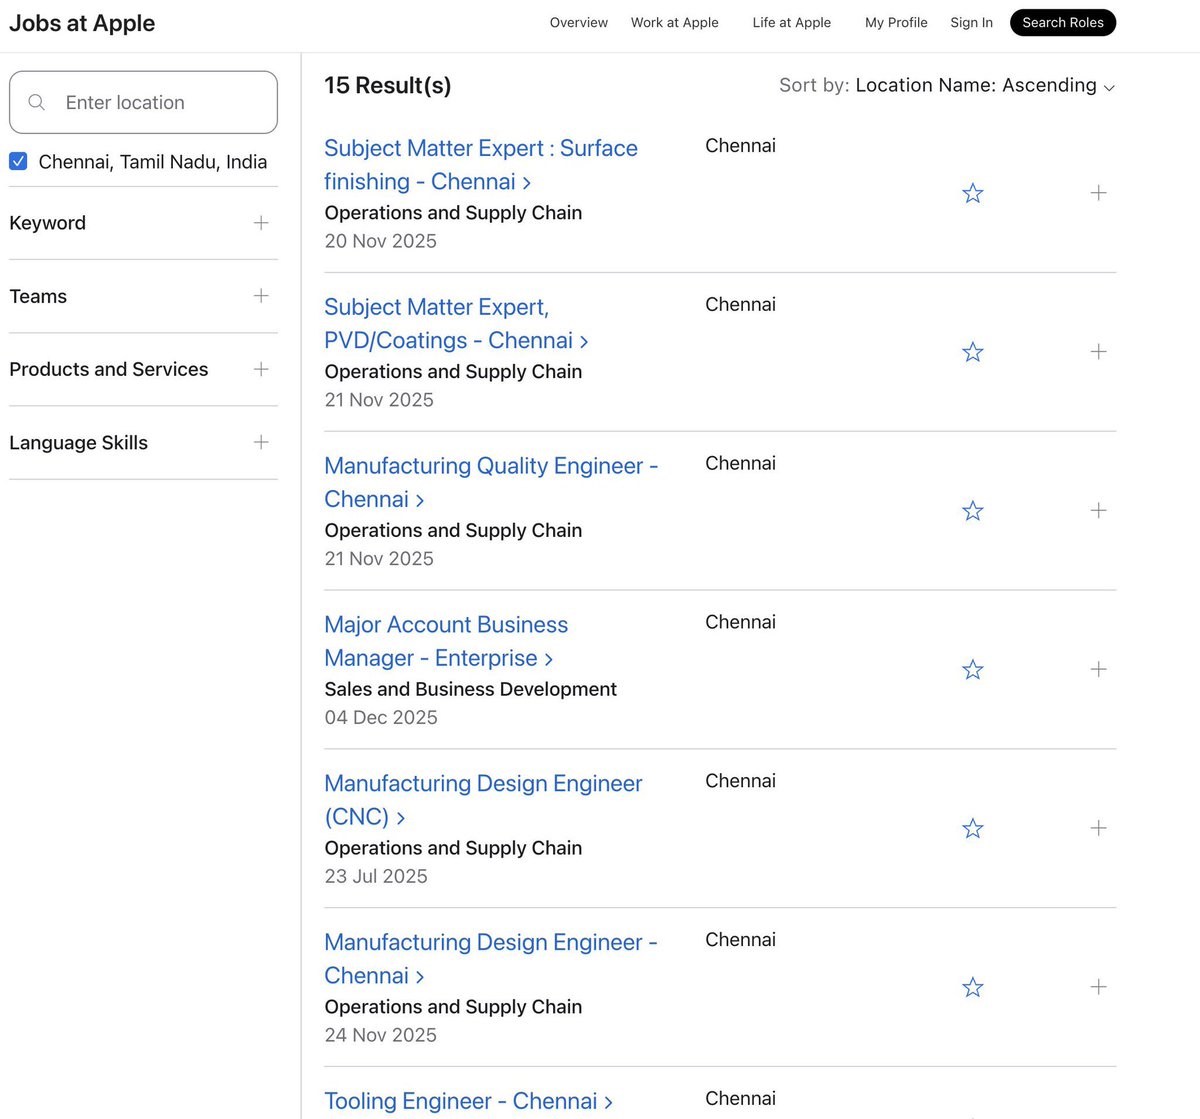Click the Sign In link

972,22
